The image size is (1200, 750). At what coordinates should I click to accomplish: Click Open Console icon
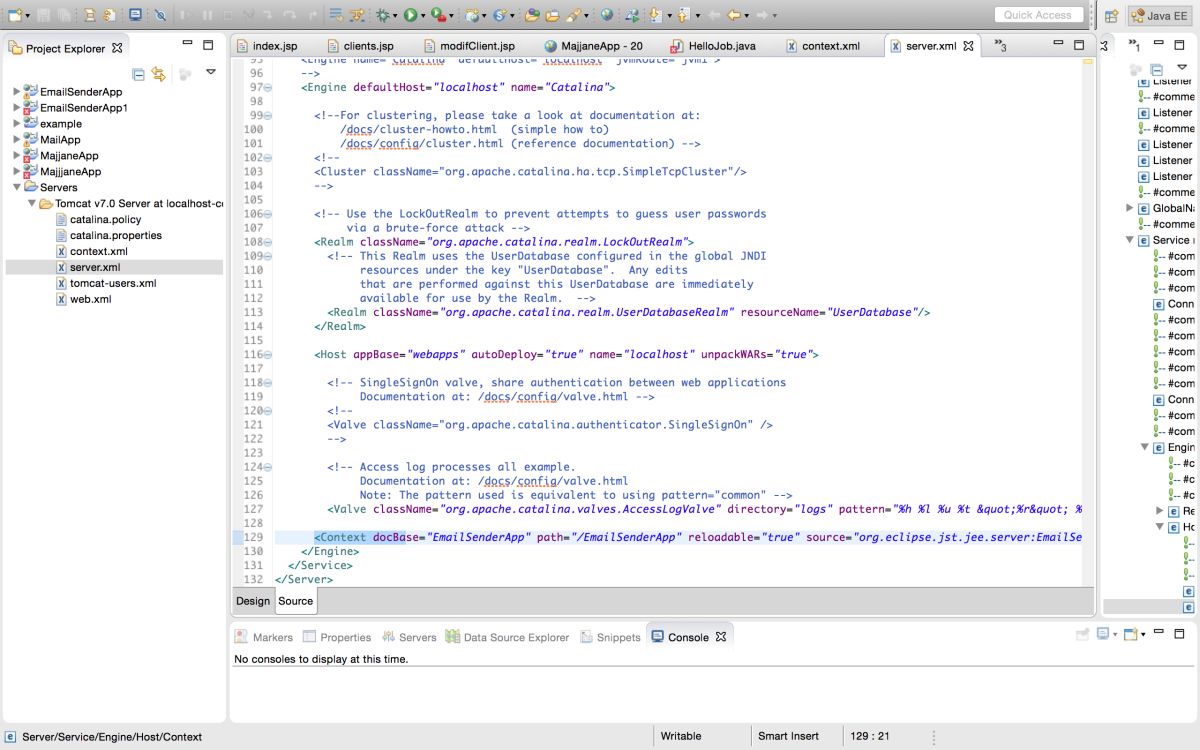coord(1131,634)
